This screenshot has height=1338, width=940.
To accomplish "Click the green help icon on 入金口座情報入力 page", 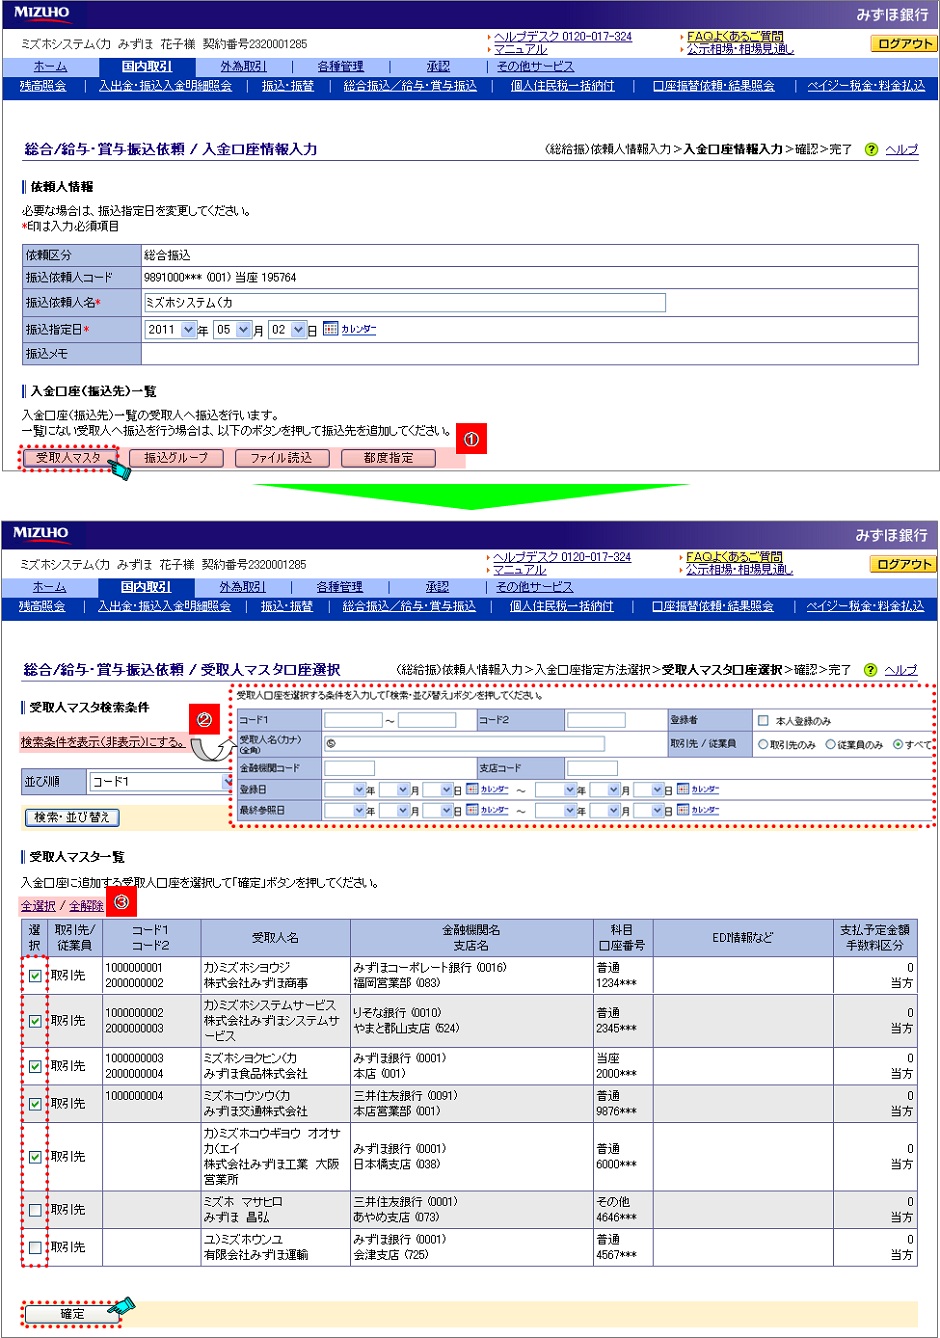I will pos(871,149).
